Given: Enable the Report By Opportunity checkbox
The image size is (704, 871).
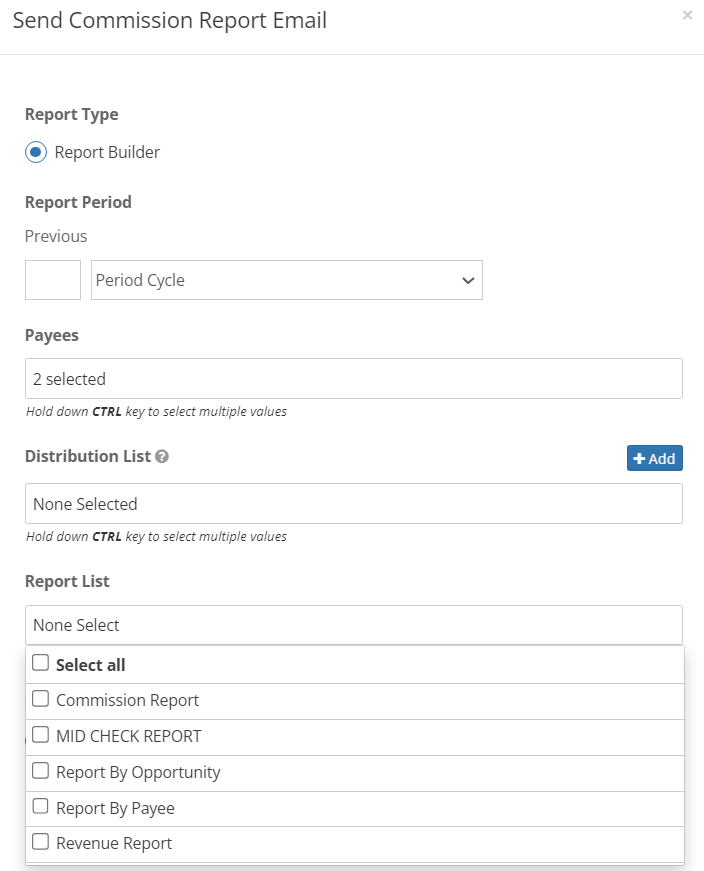Looking at the screenshot, I should pyautogui.click(x=40, y=771).
